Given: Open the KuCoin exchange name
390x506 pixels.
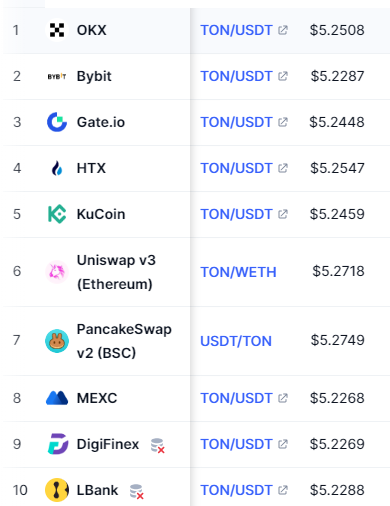Looking at the screenshot, I should [x=101, y=214].
